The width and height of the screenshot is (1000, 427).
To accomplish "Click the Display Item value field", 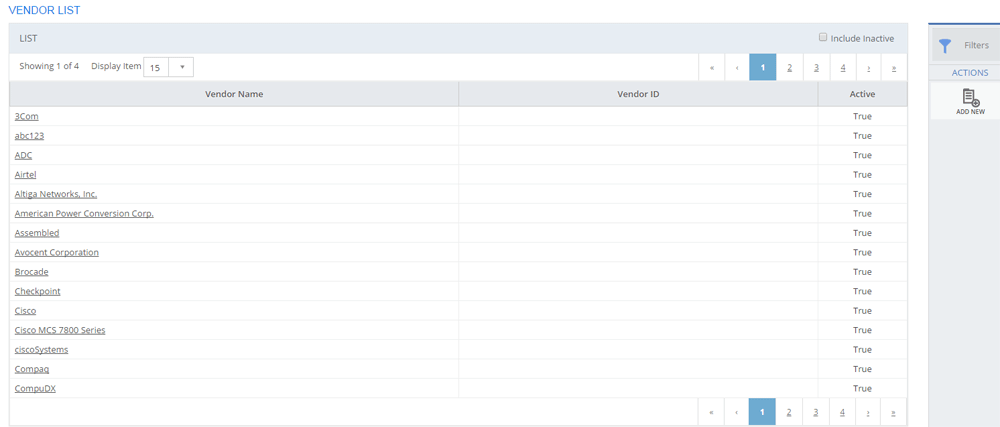I will [157, 67].
